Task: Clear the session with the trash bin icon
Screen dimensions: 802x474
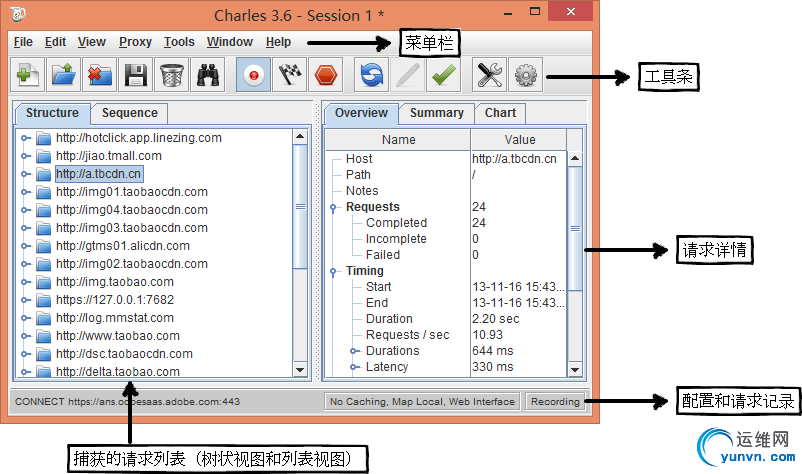Action: (x=171, y=75)
